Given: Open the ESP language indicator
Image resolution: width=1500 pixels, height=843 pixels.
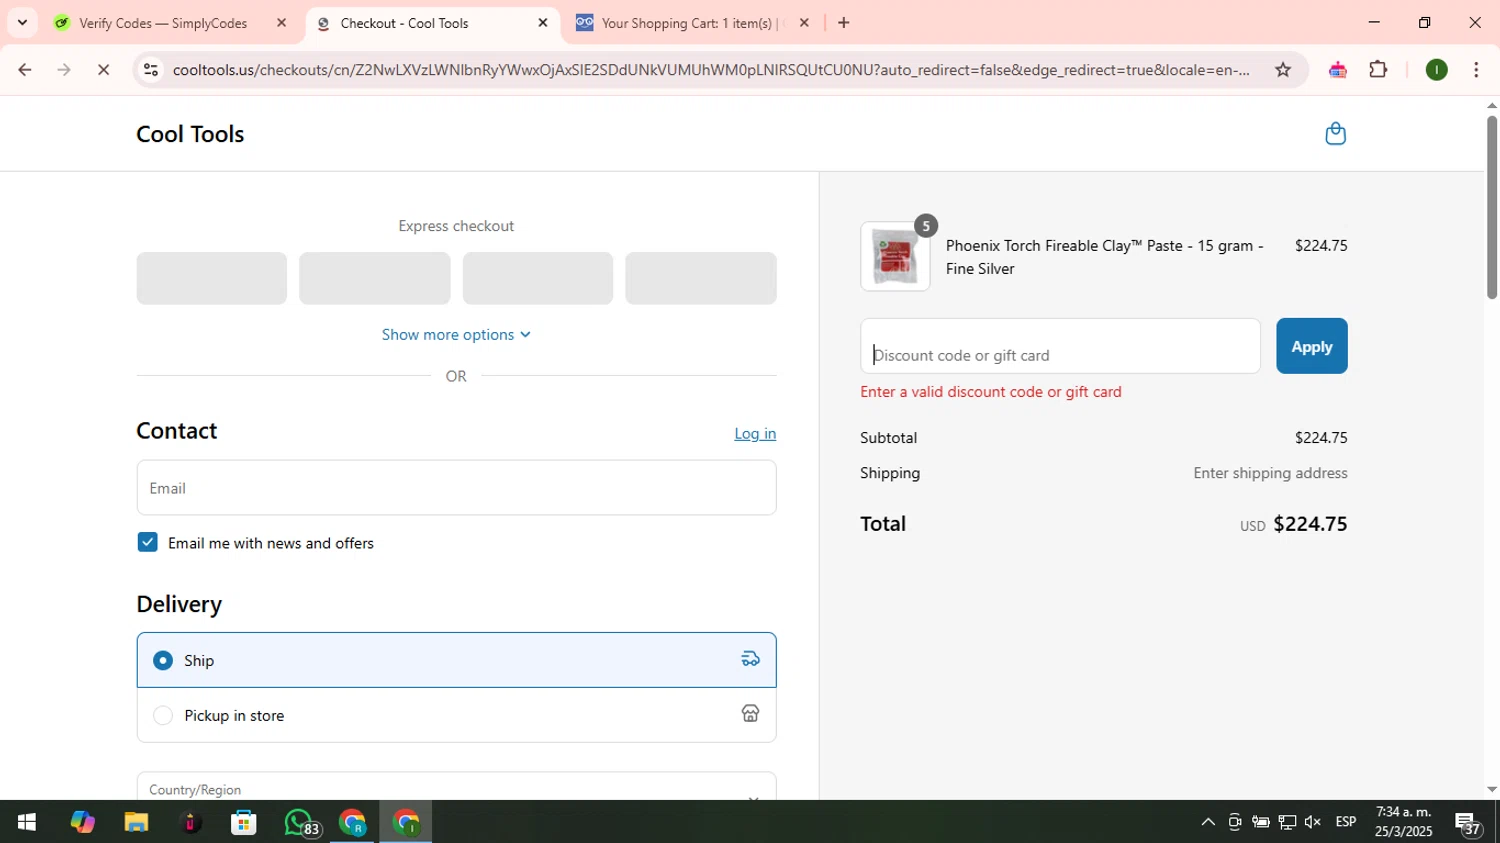Looking at the screenshot, I should click(x=1346, y=822).
